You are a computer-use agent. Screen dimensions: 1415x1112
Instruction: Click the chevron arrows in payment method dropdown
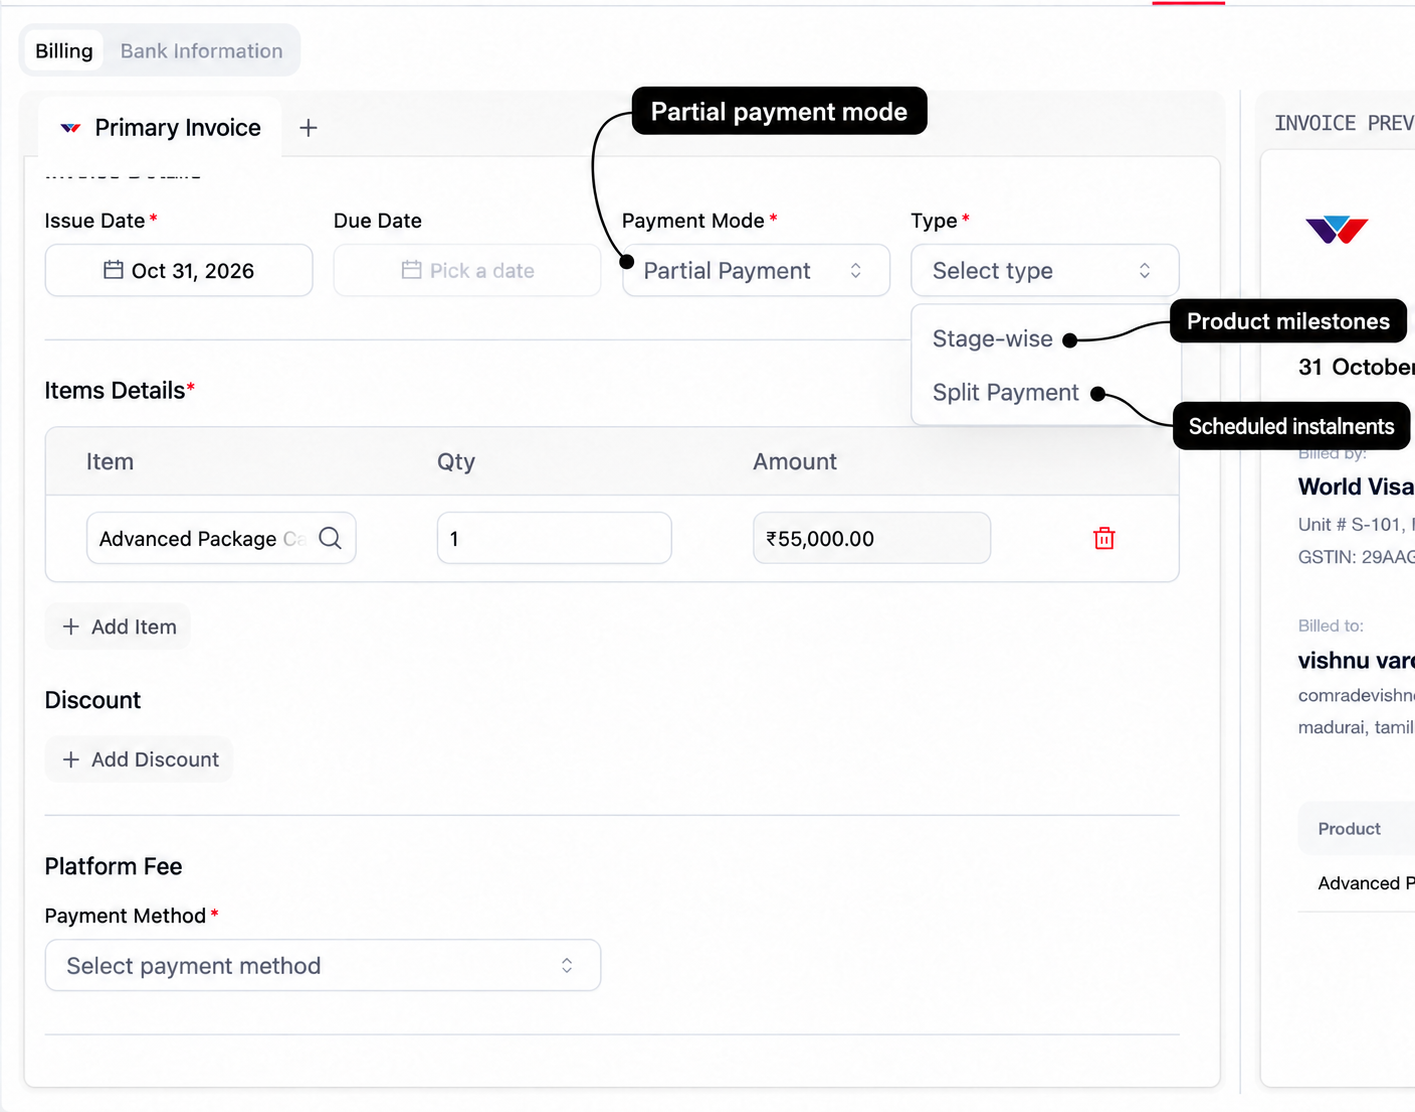pyautogui.click(x=567, y=965)
